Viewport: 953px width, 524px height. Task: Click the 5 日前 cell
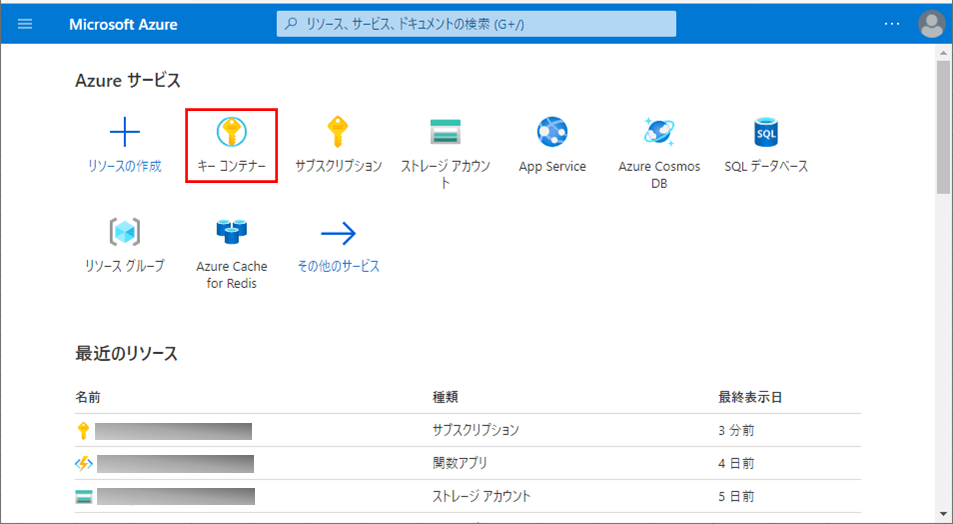736,496
